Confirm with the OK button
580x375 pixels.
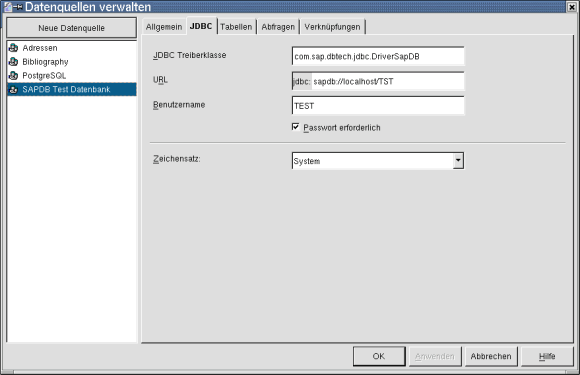click(379, 356)
